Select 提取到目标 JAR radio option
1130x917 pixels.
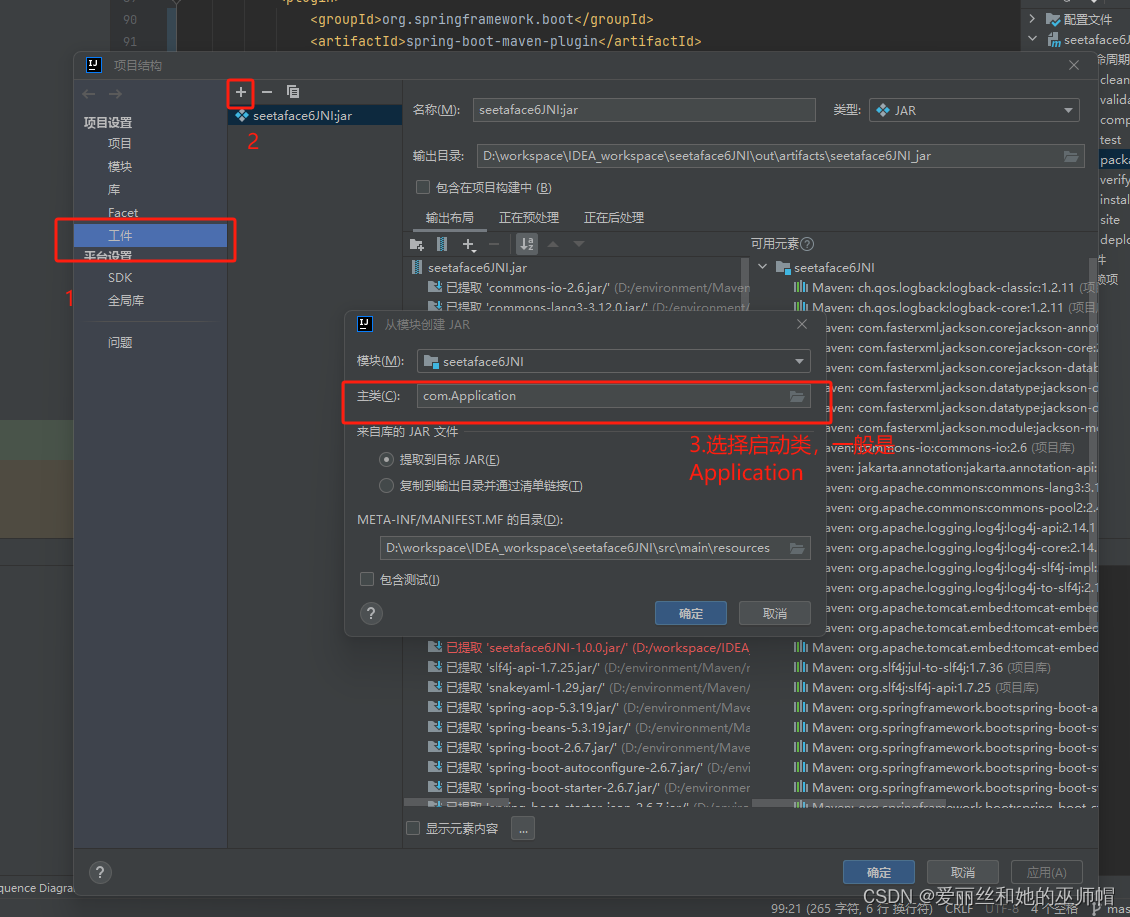tap(386, 460)
